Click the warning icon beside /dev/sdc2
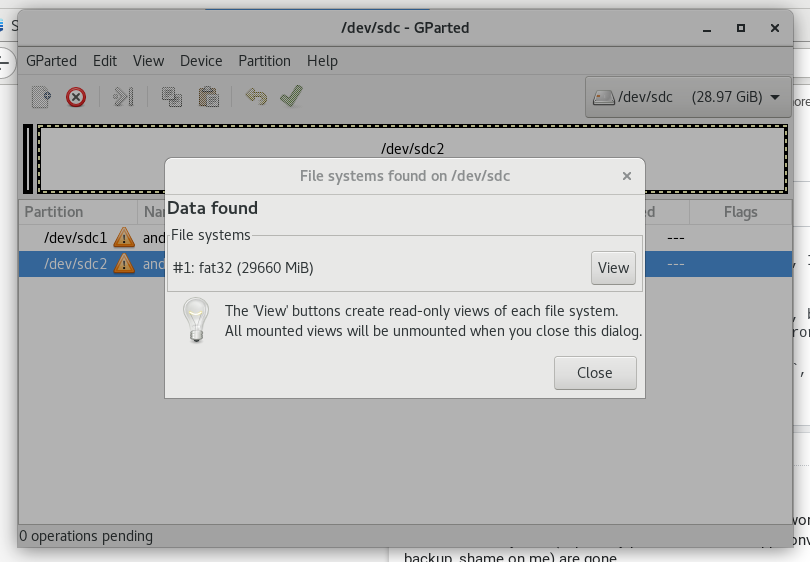 [124, 263]
